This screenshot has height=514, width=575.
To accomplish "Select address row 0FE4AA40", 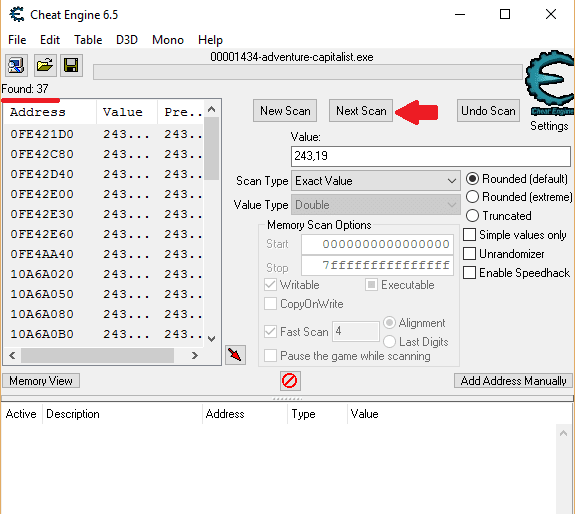I will (103, 254).
